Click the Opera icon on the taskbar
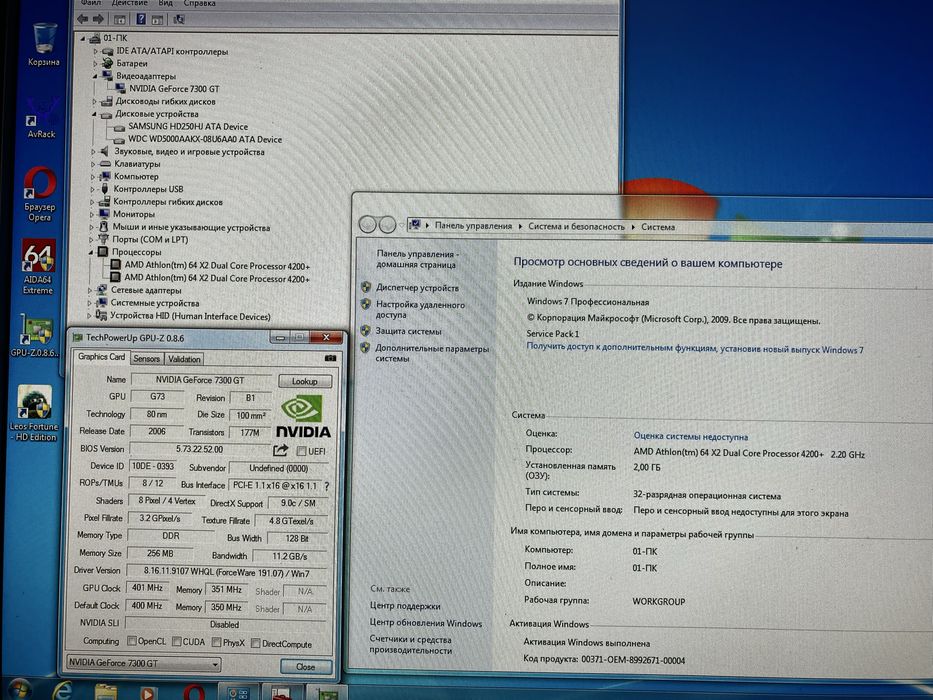Viewport: 933px width, 700px height. click(193, 692)
